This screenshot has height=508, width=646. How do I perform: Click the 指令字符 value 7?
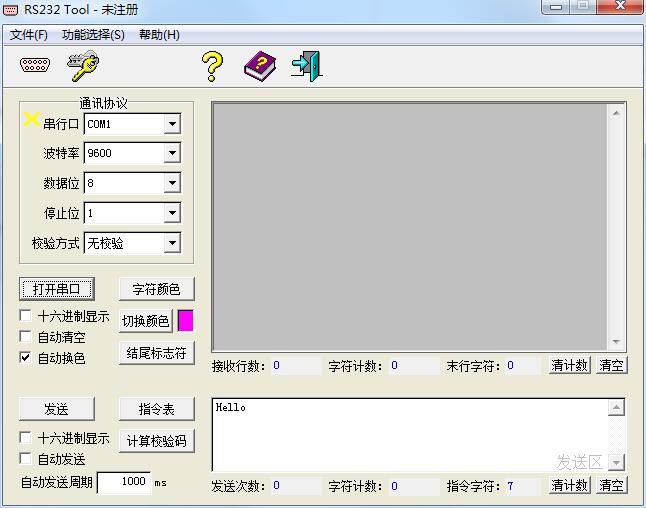click(523, 486)
